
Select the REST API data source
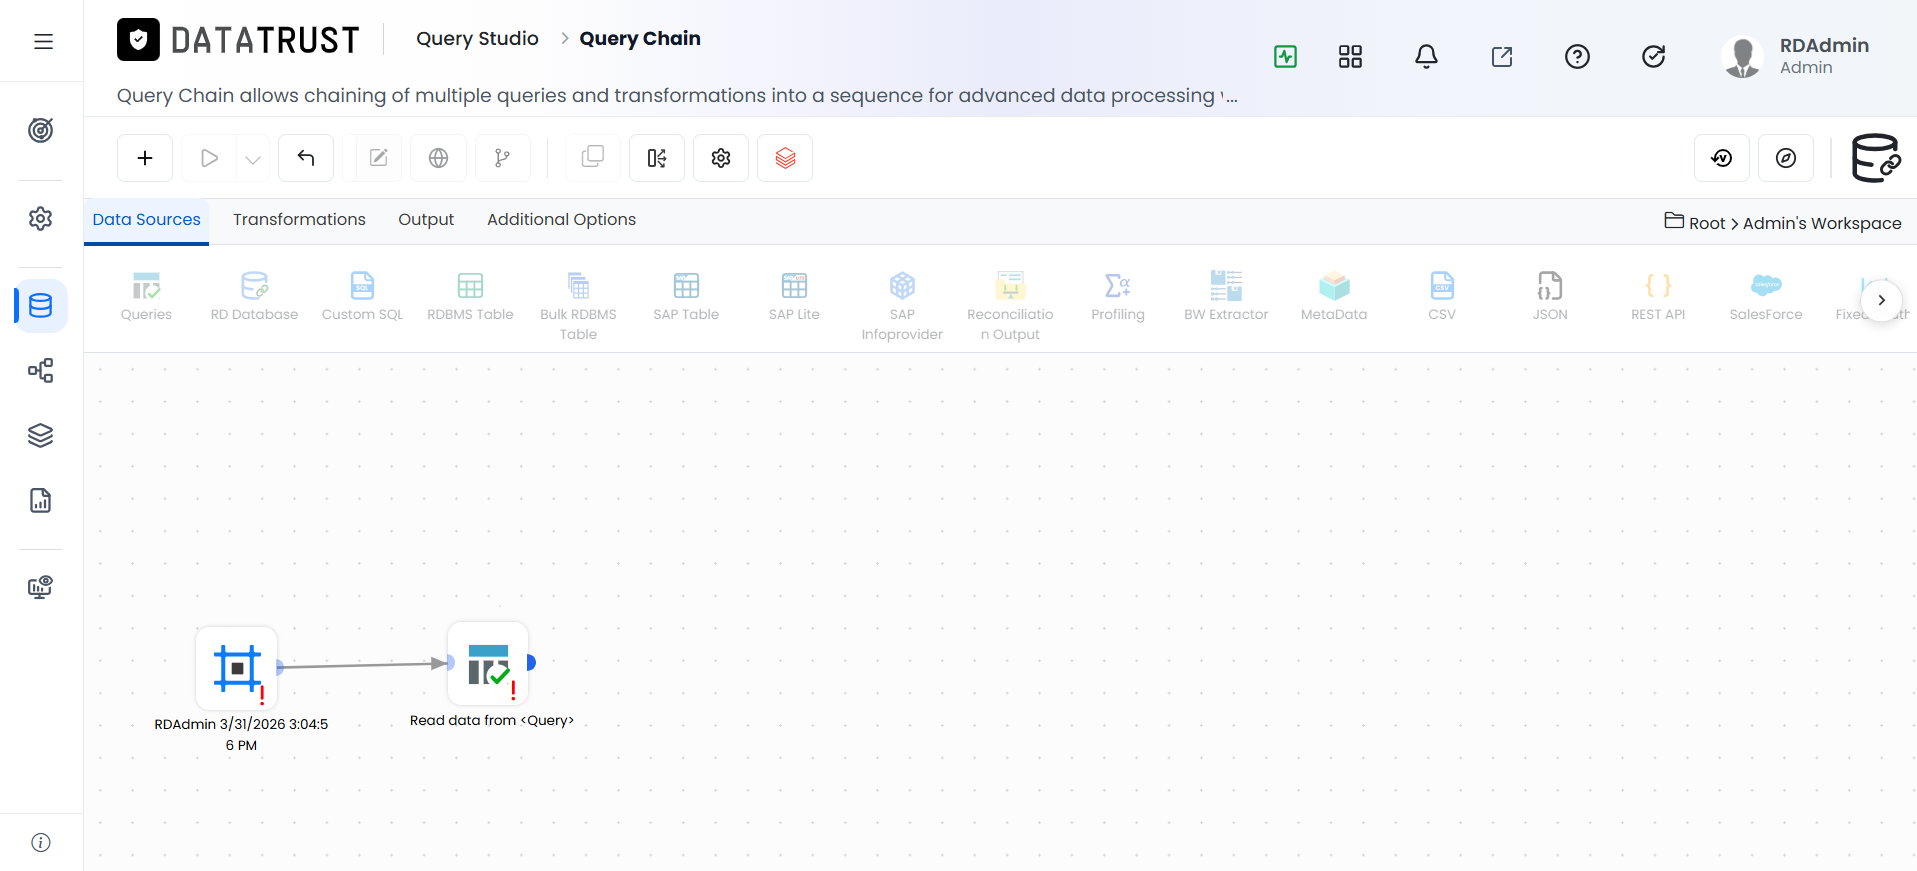[x=1658, y=297]
